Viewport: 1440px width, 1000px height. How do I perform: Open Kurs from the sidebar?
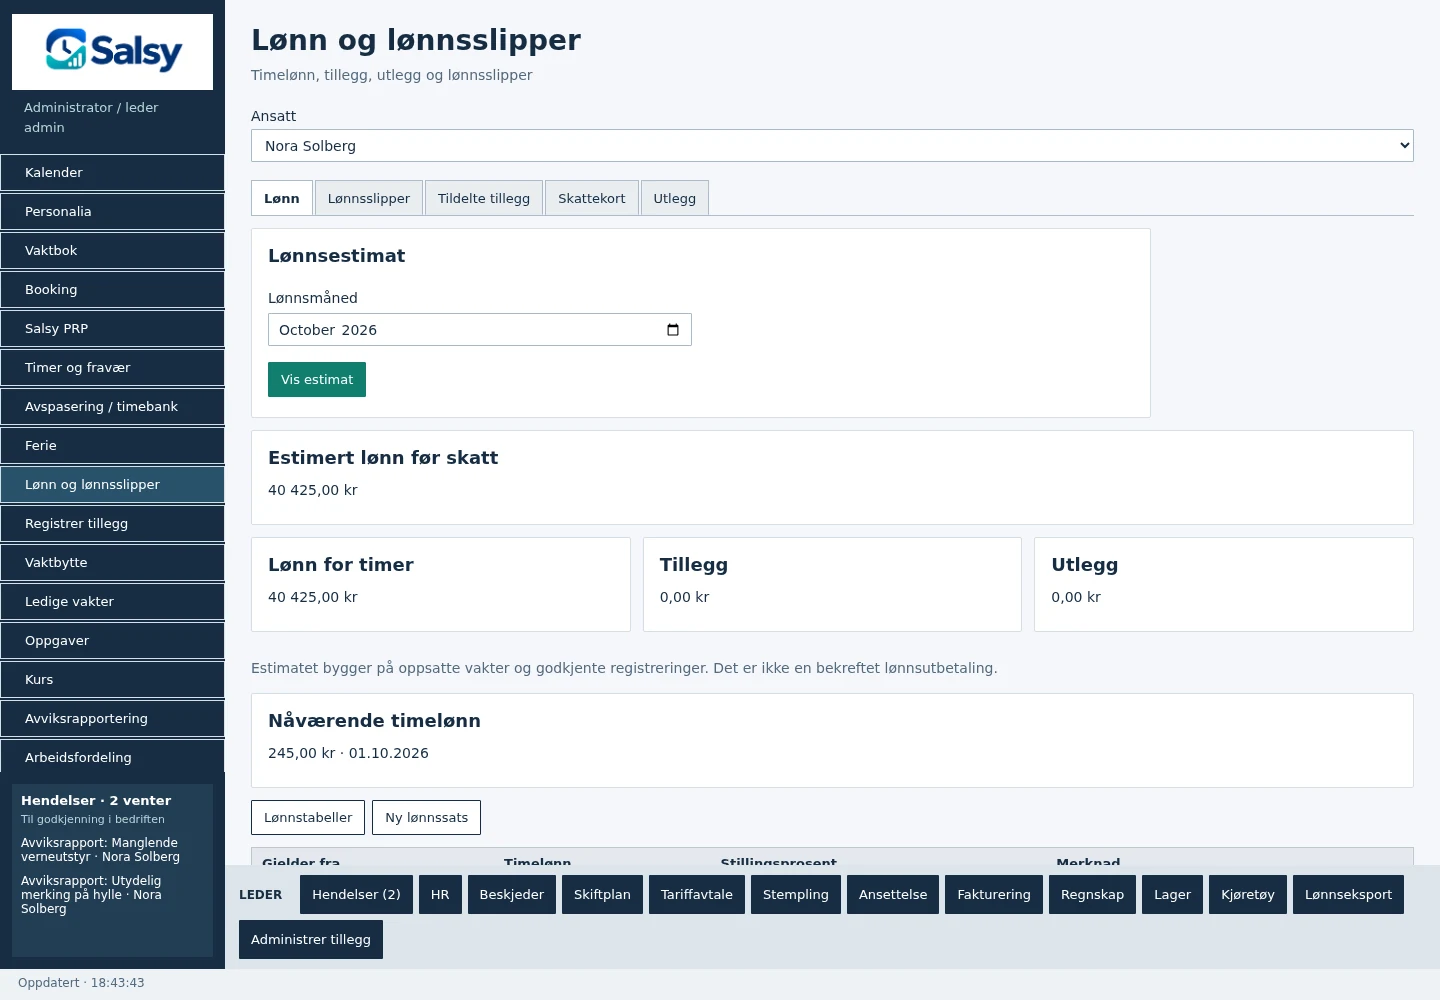(x=112, y=680)
